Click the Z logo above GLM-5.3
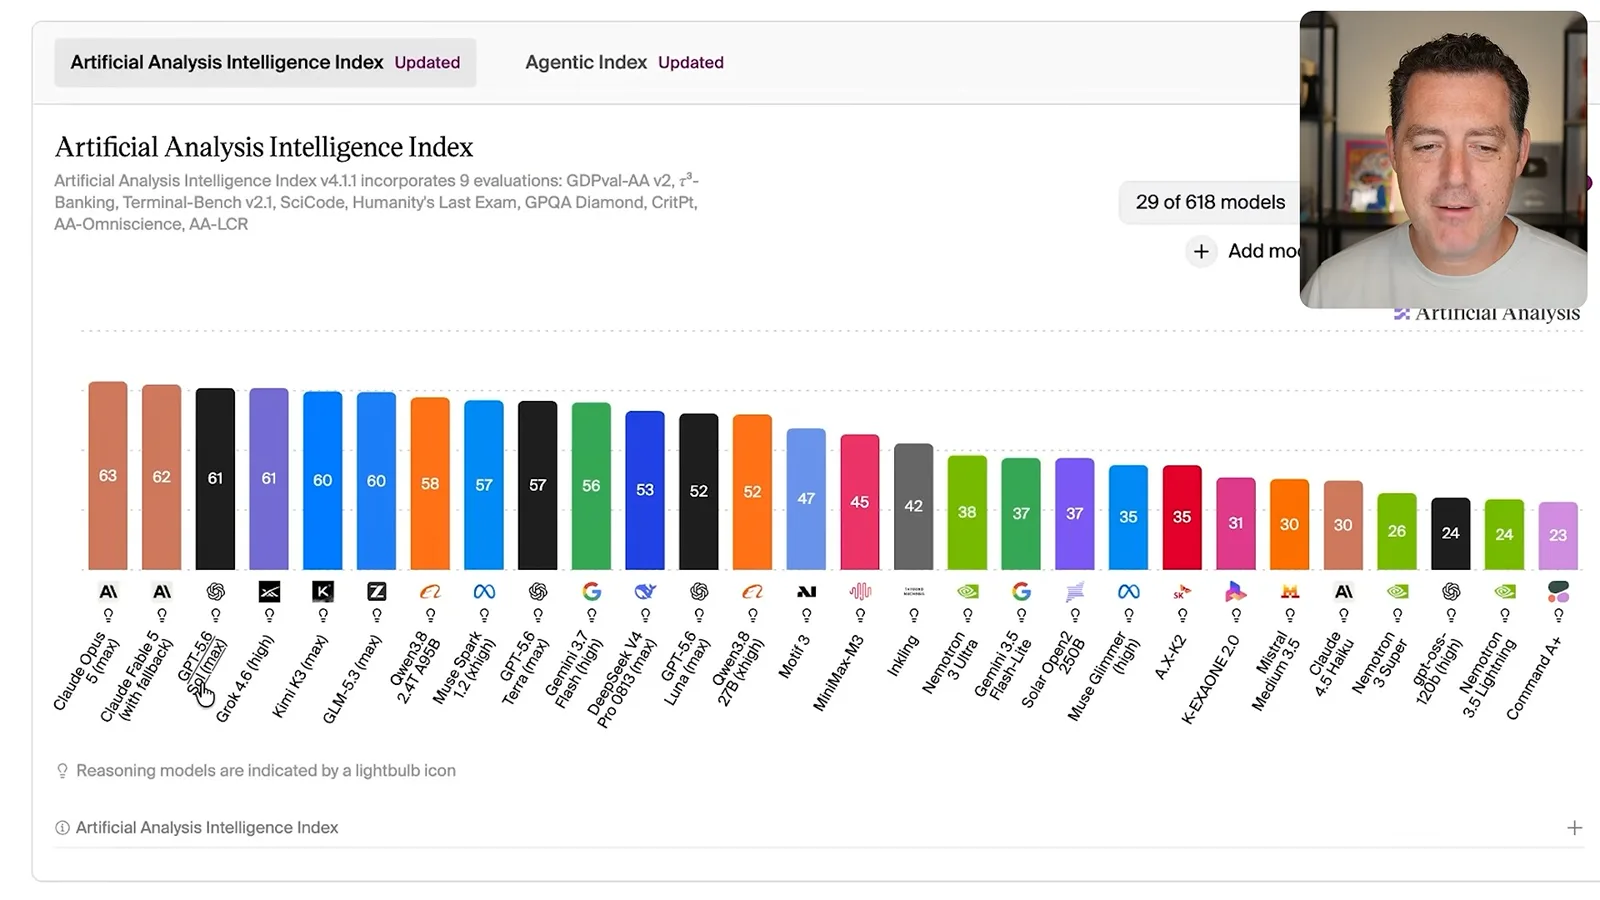Viewport: 1600px width, 900px height. [x=376, y=592]
